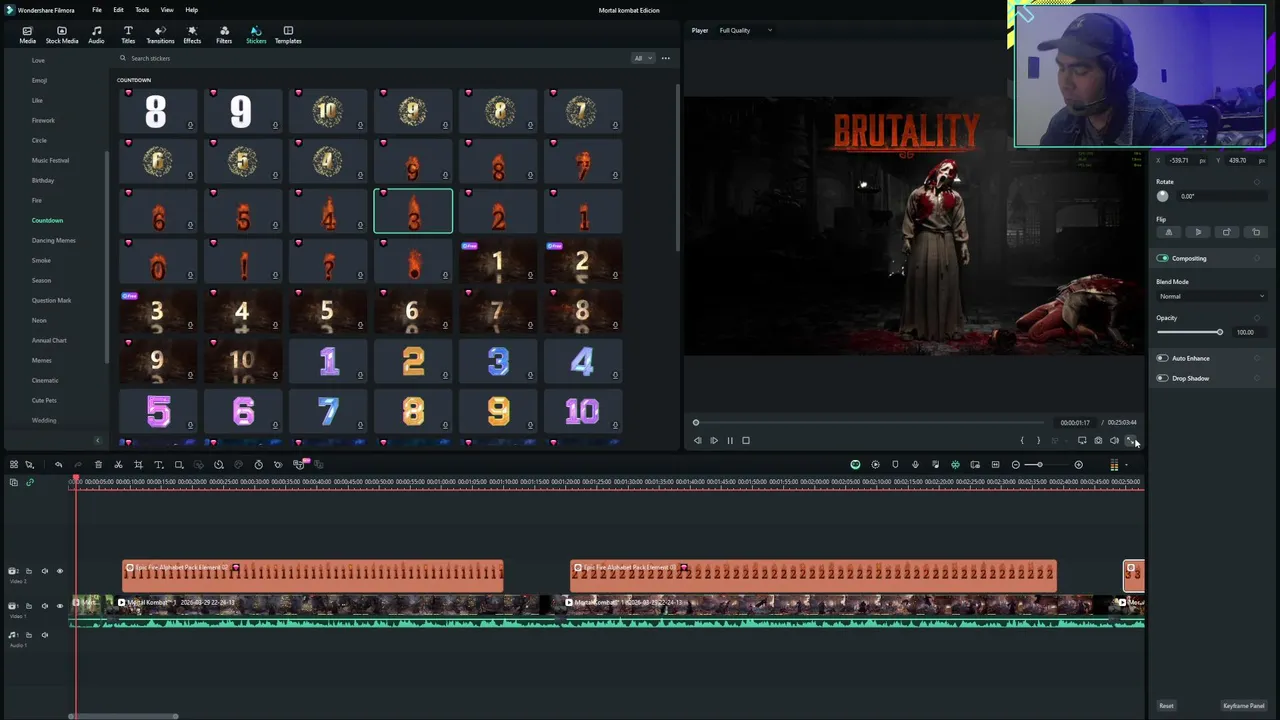This screenshot has width=1280, height=720.
Task: Pause the preview playback
Action: coord(729,440)
